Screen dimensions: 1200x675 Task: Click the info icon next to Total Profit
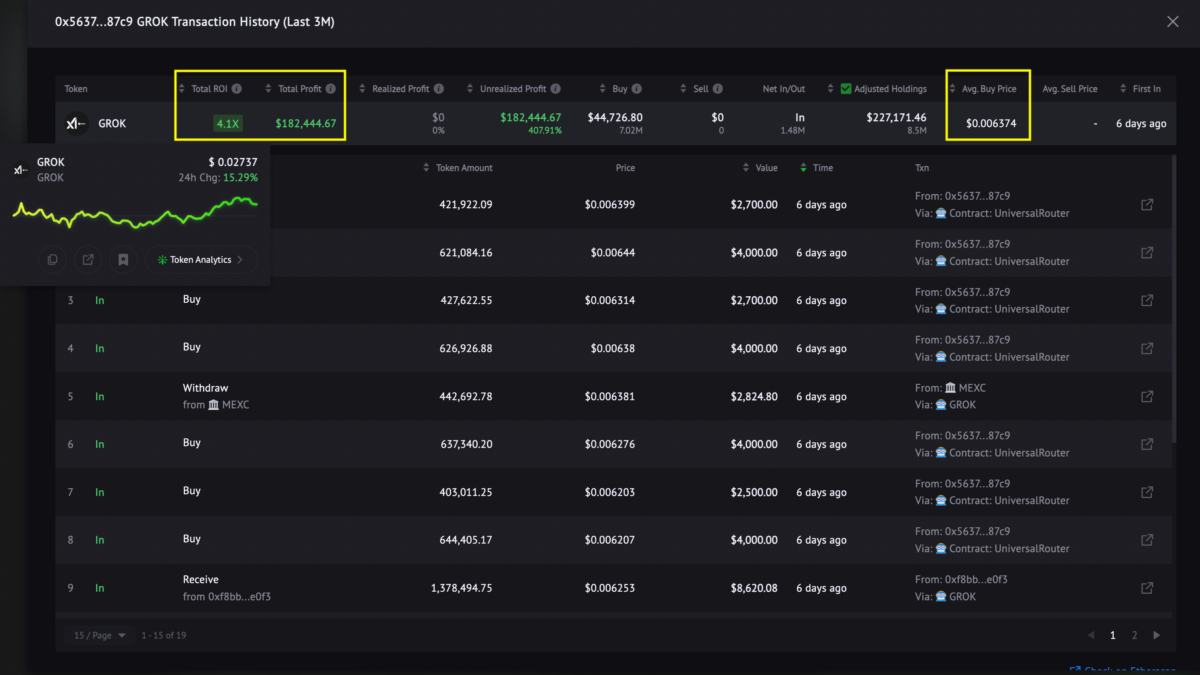coord(330,89)
